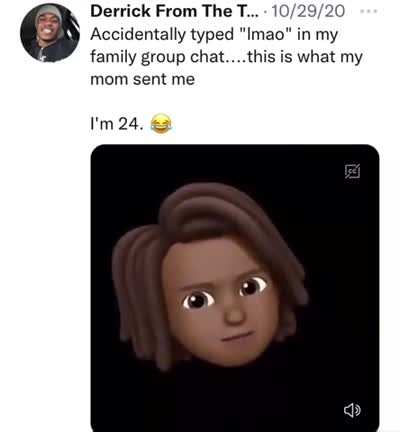Open the "Derrick From The T..." display name
400x432 pixels.
tap(174, 11)
